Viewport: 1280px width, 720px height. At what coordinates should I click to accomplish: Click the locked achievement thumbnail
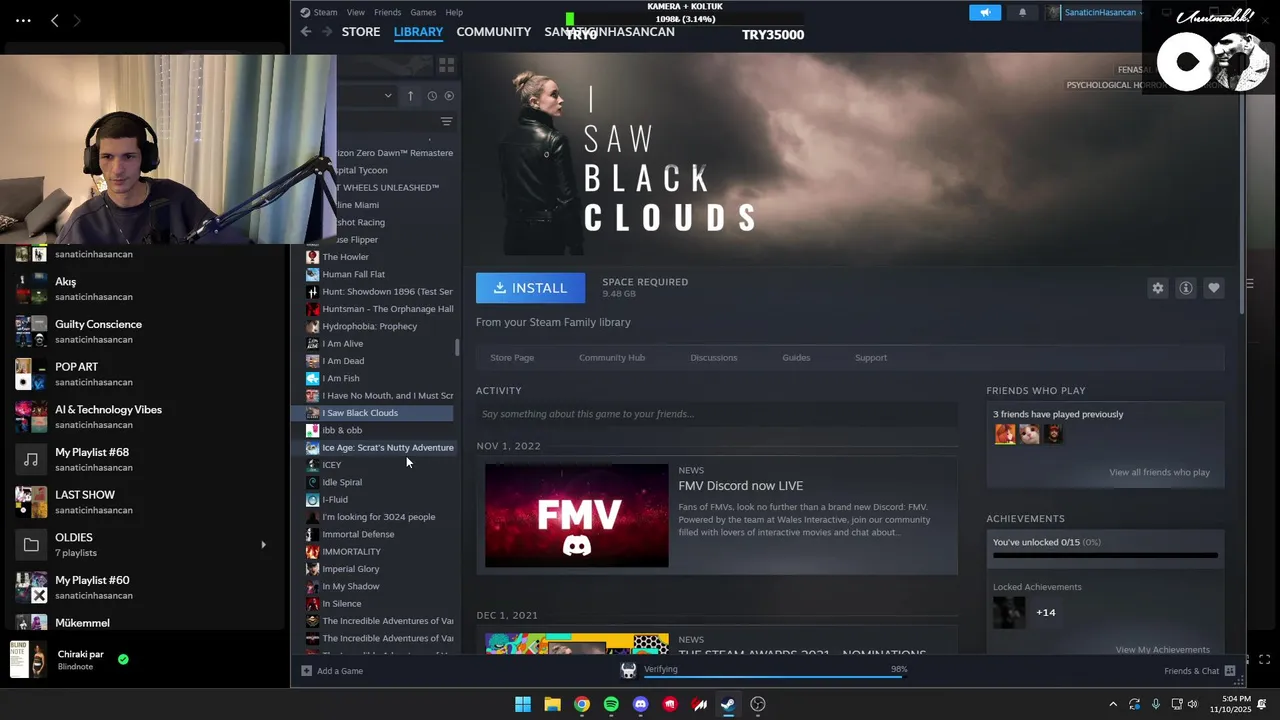pyautogui.click(x=1009, y=612)
